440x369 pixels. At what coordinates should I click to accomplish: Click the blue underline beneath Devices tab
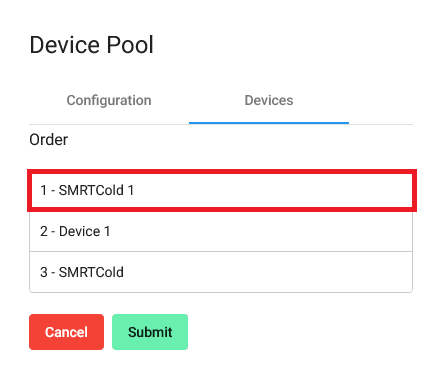pyautogui.click(x=269, y=123)
